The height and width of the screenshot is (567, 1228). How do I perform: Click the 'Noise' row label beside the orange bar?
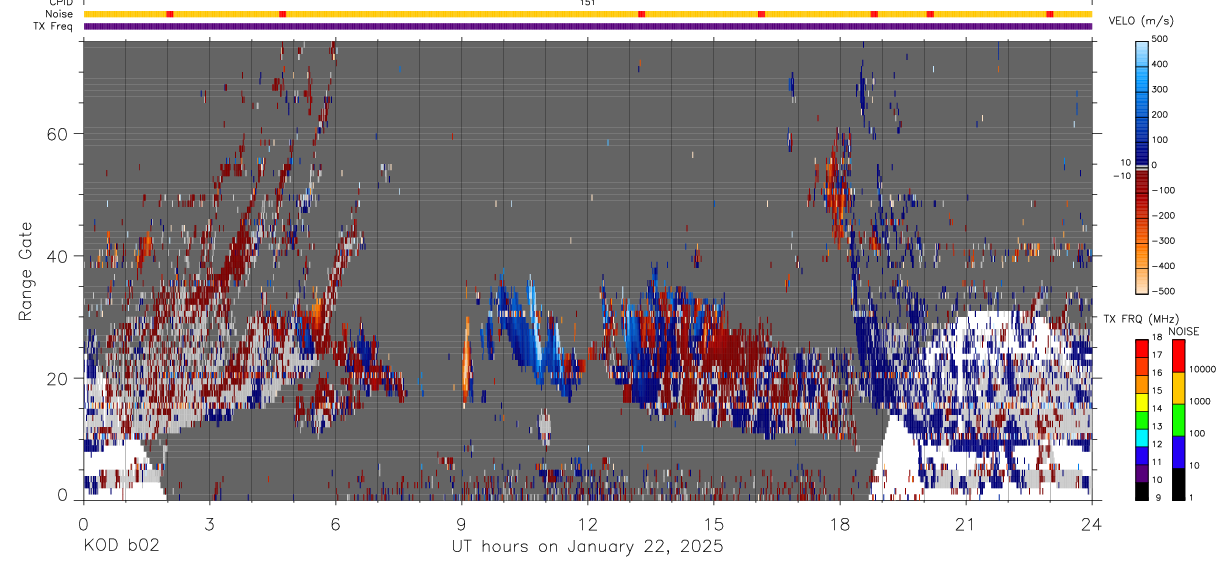(60, 14)
